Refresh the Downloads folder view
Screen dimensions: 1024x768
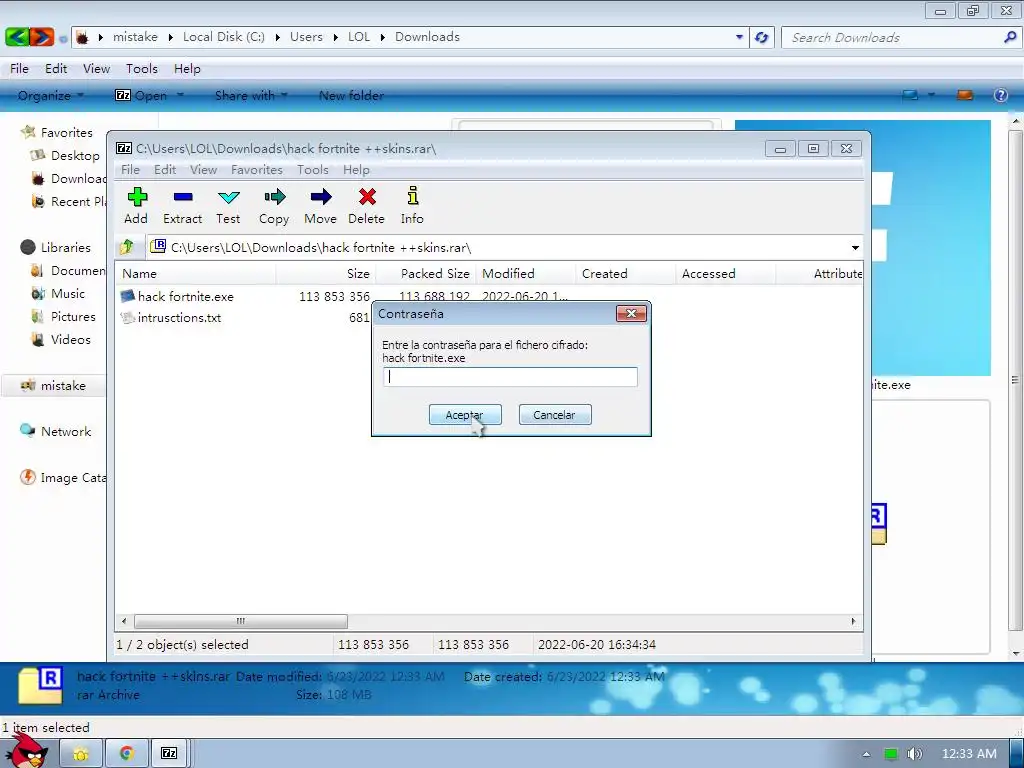coord(761,37)
